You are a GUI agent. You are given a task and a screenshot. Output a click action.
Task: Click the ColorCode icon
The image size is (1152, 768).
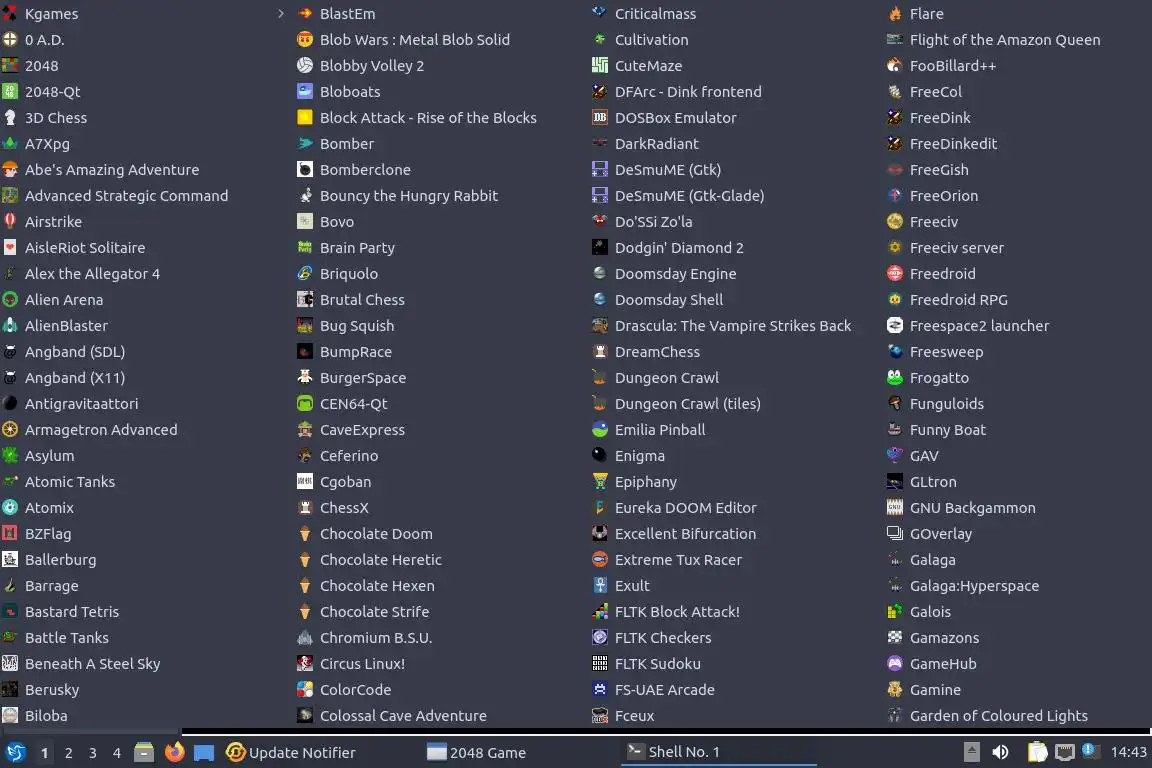point(305,689)
